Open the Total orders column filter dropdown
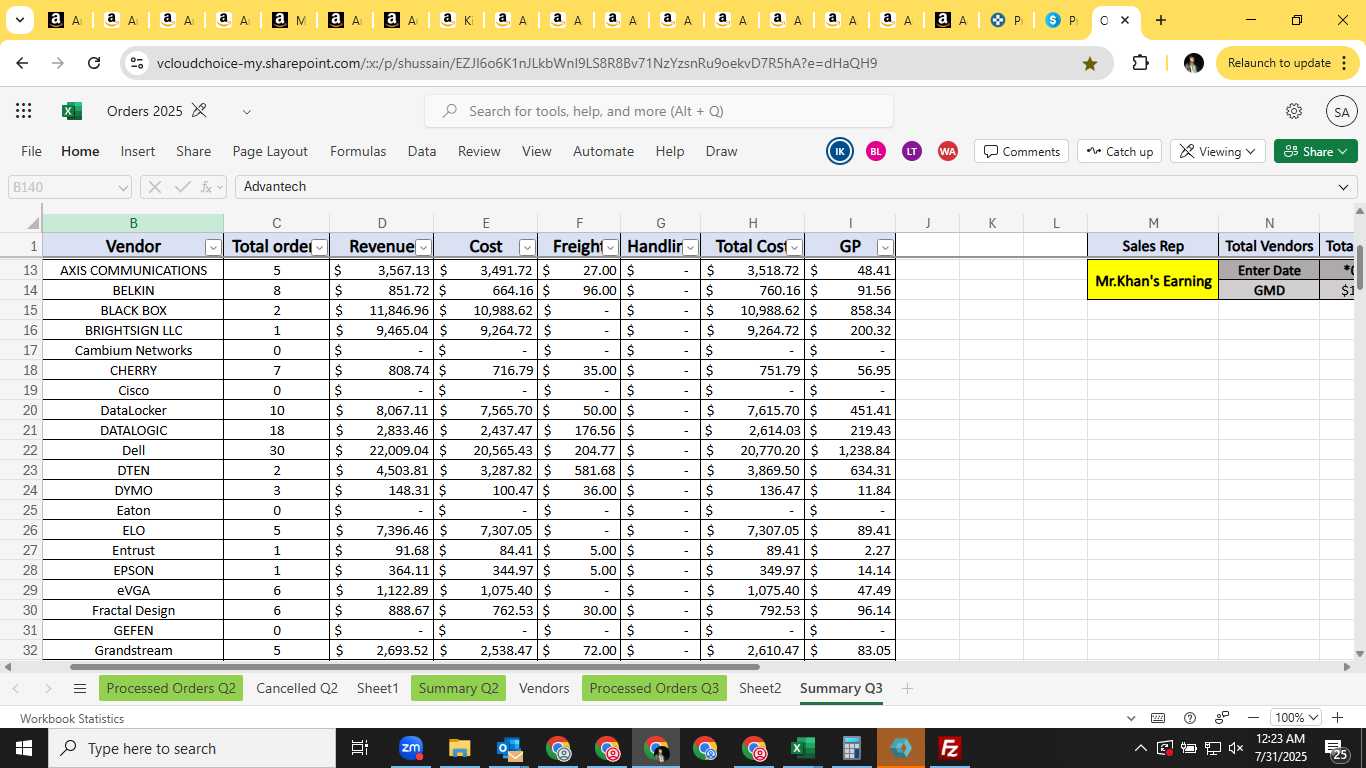 point(320,247)
